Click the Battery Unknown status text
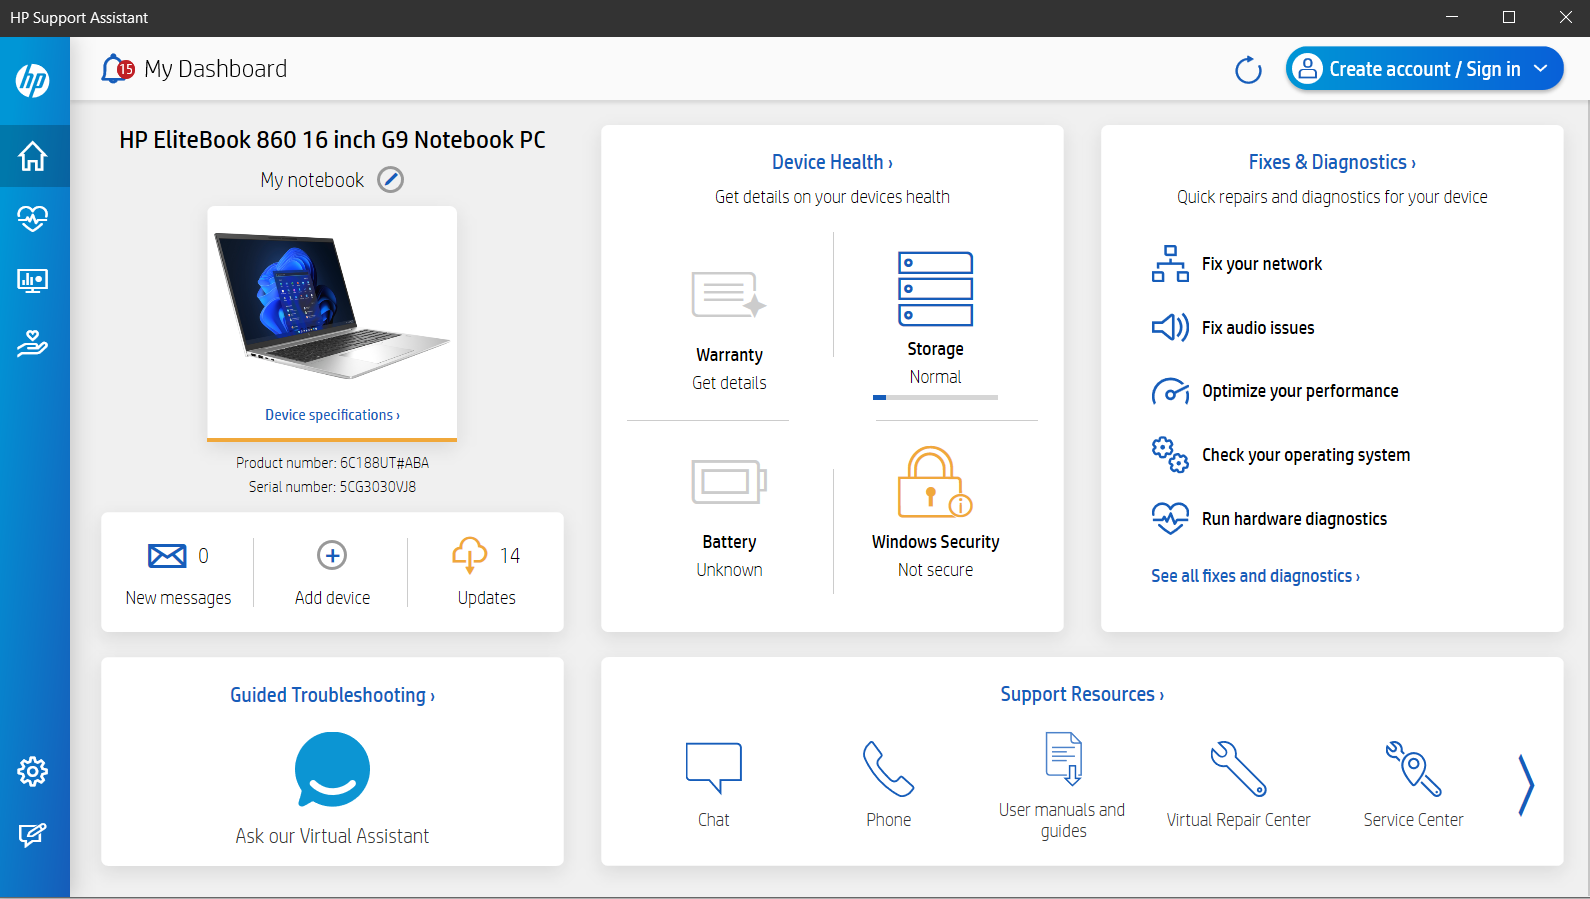Screen dimensions: 1590x899 [729, 570]
